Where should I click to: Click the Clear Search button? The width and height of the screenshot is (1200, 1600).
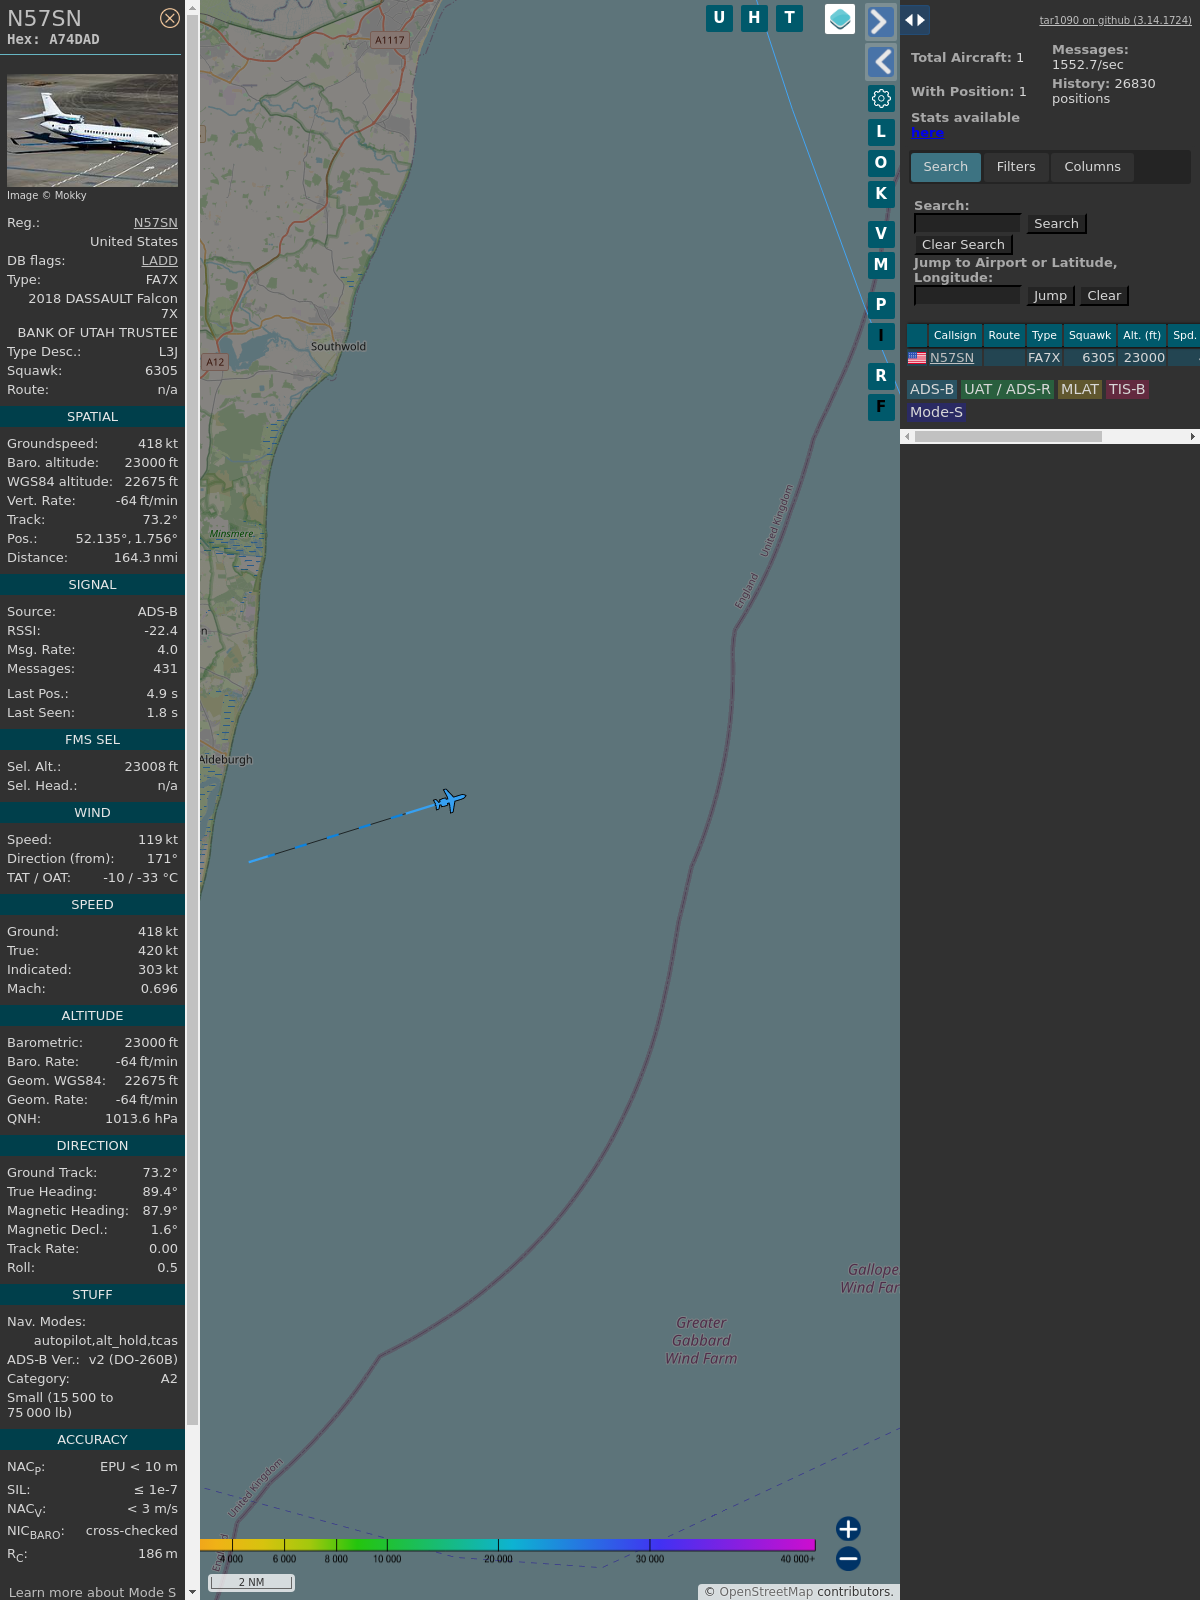963,245
